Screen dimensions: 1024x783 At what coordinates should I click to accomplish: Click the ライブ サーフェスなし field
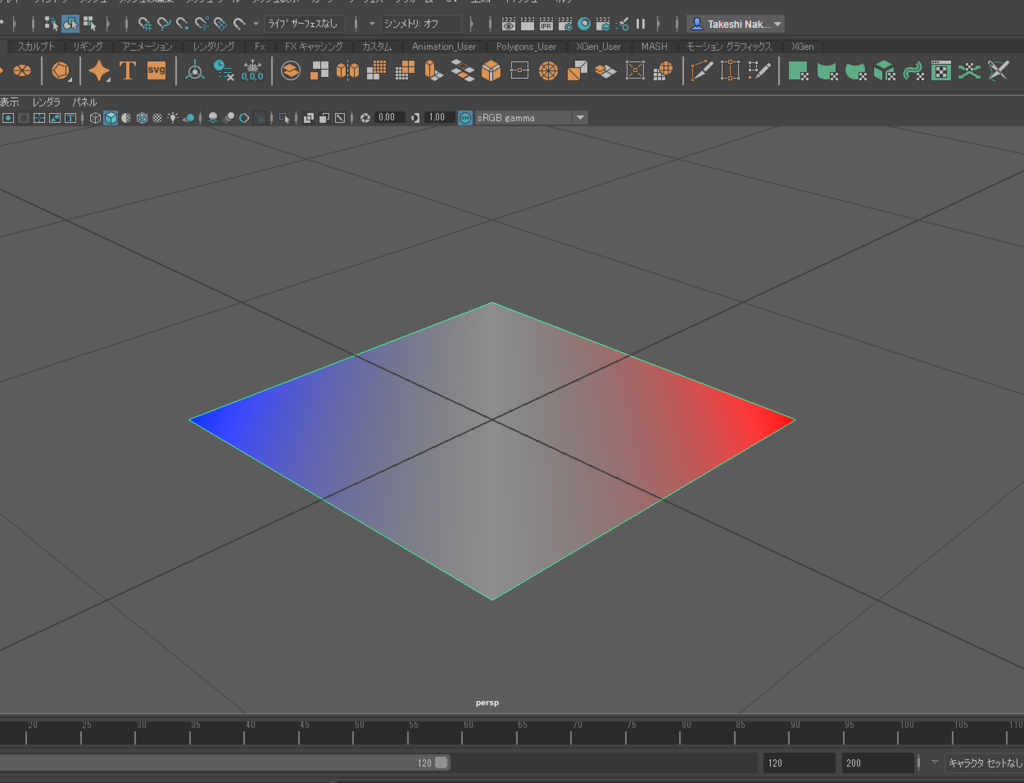[x=304, y=24]
